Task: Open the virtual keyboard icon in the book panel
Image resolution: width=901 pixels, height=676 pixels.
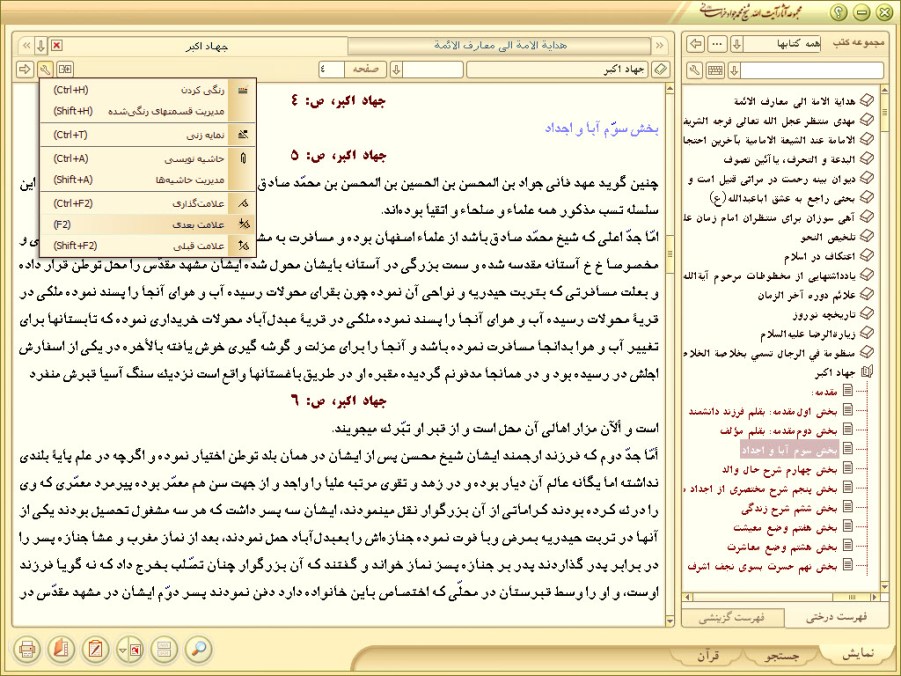Action: (x=715, y=71)
